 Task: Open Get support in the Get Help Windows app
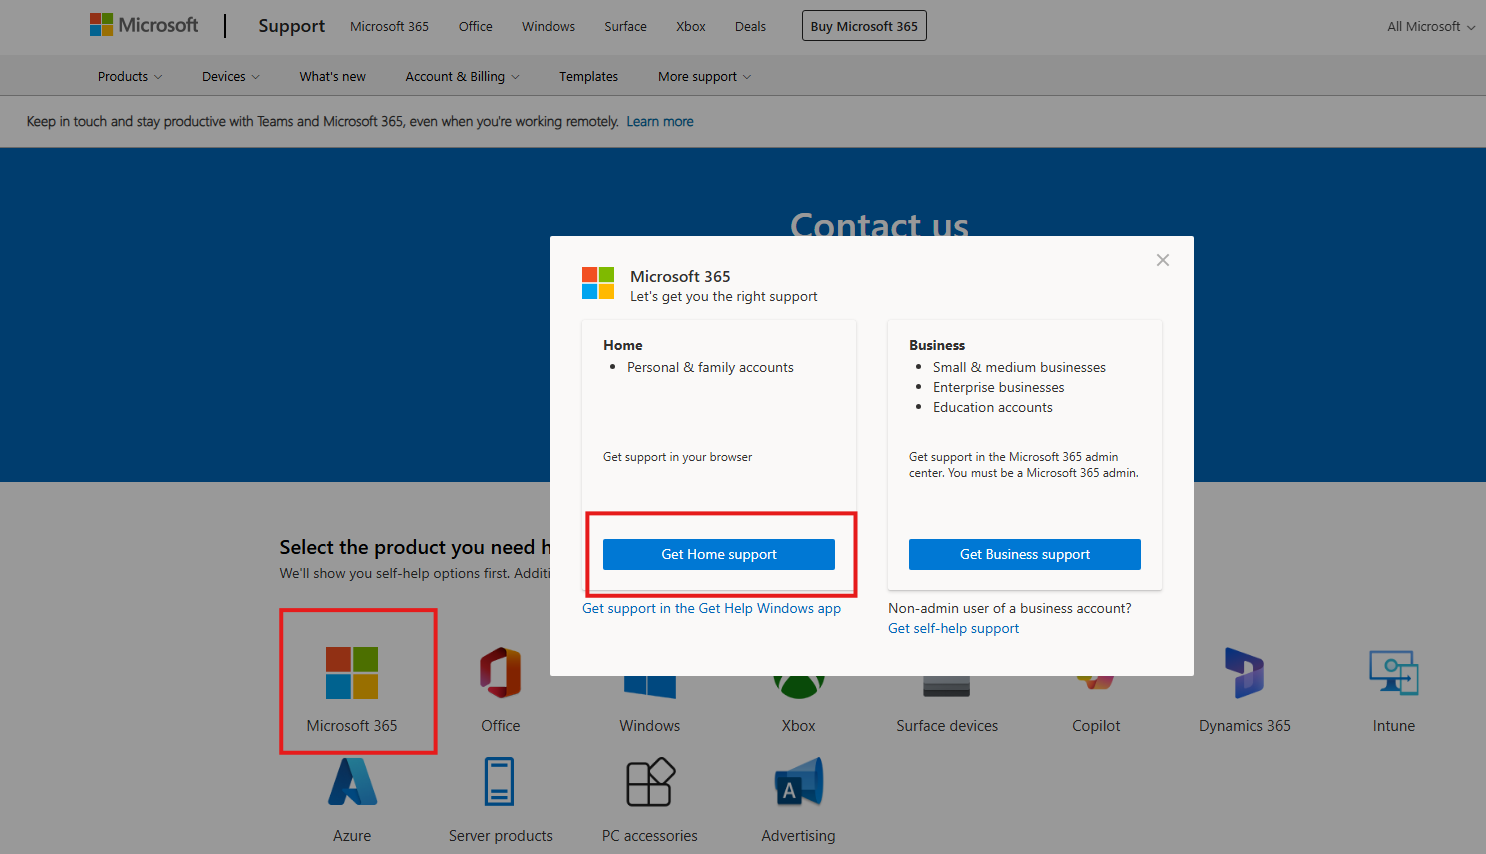tap(712, 608)
